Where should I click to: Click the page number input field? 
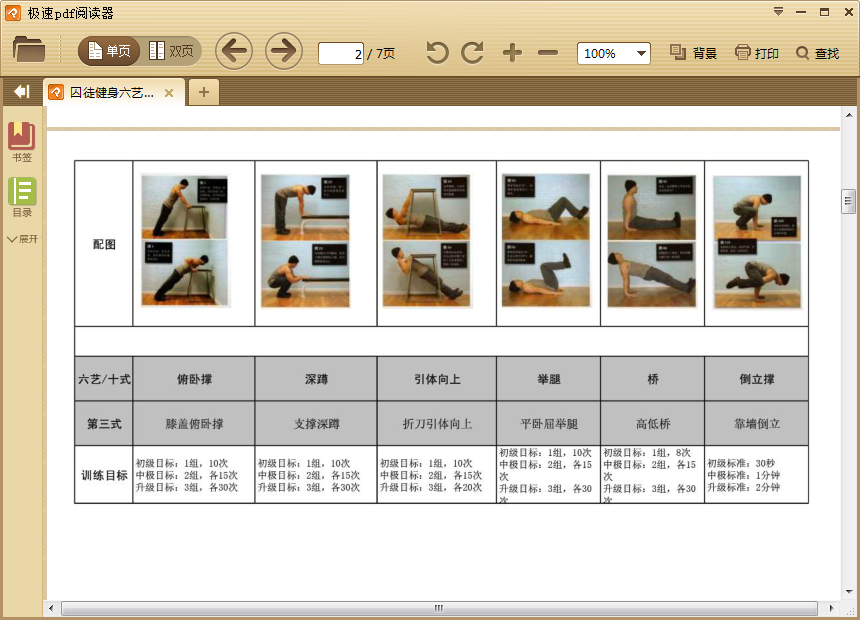(x=341, y=54)
